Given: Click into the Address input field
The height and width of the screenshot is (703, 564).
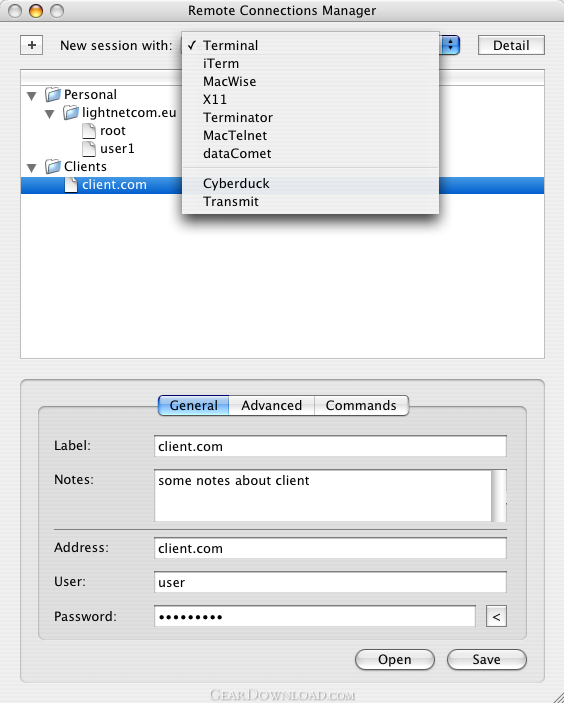Looking at the screenshot, I should pos(330,548).
